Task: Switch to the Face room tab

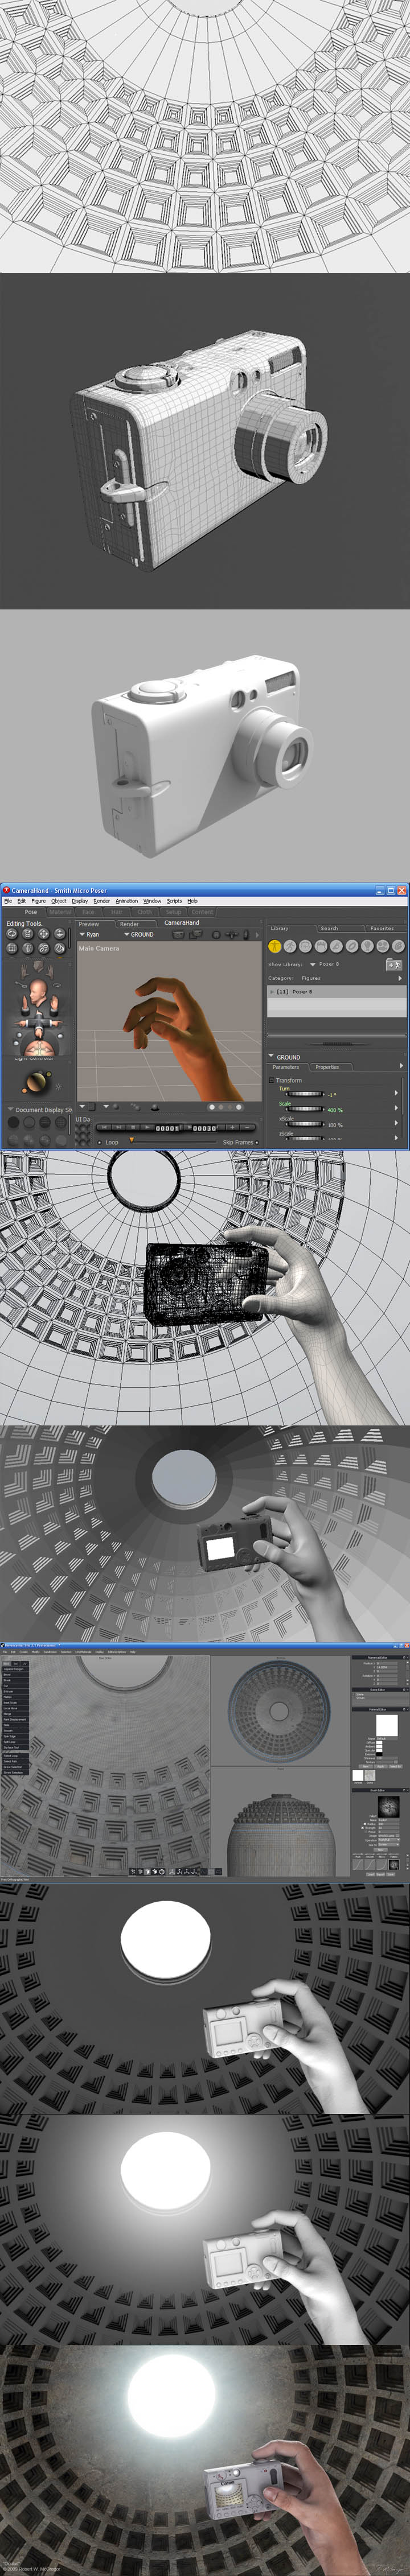Action: (88, 912)
